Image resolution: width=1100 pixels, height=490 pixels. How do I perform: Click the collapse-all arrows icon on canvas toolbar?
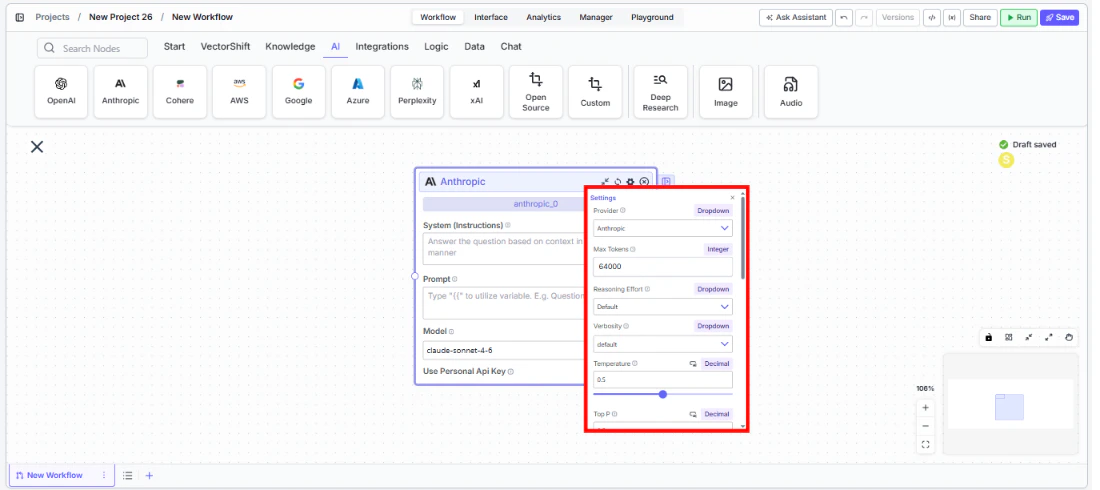(1028, 338)
